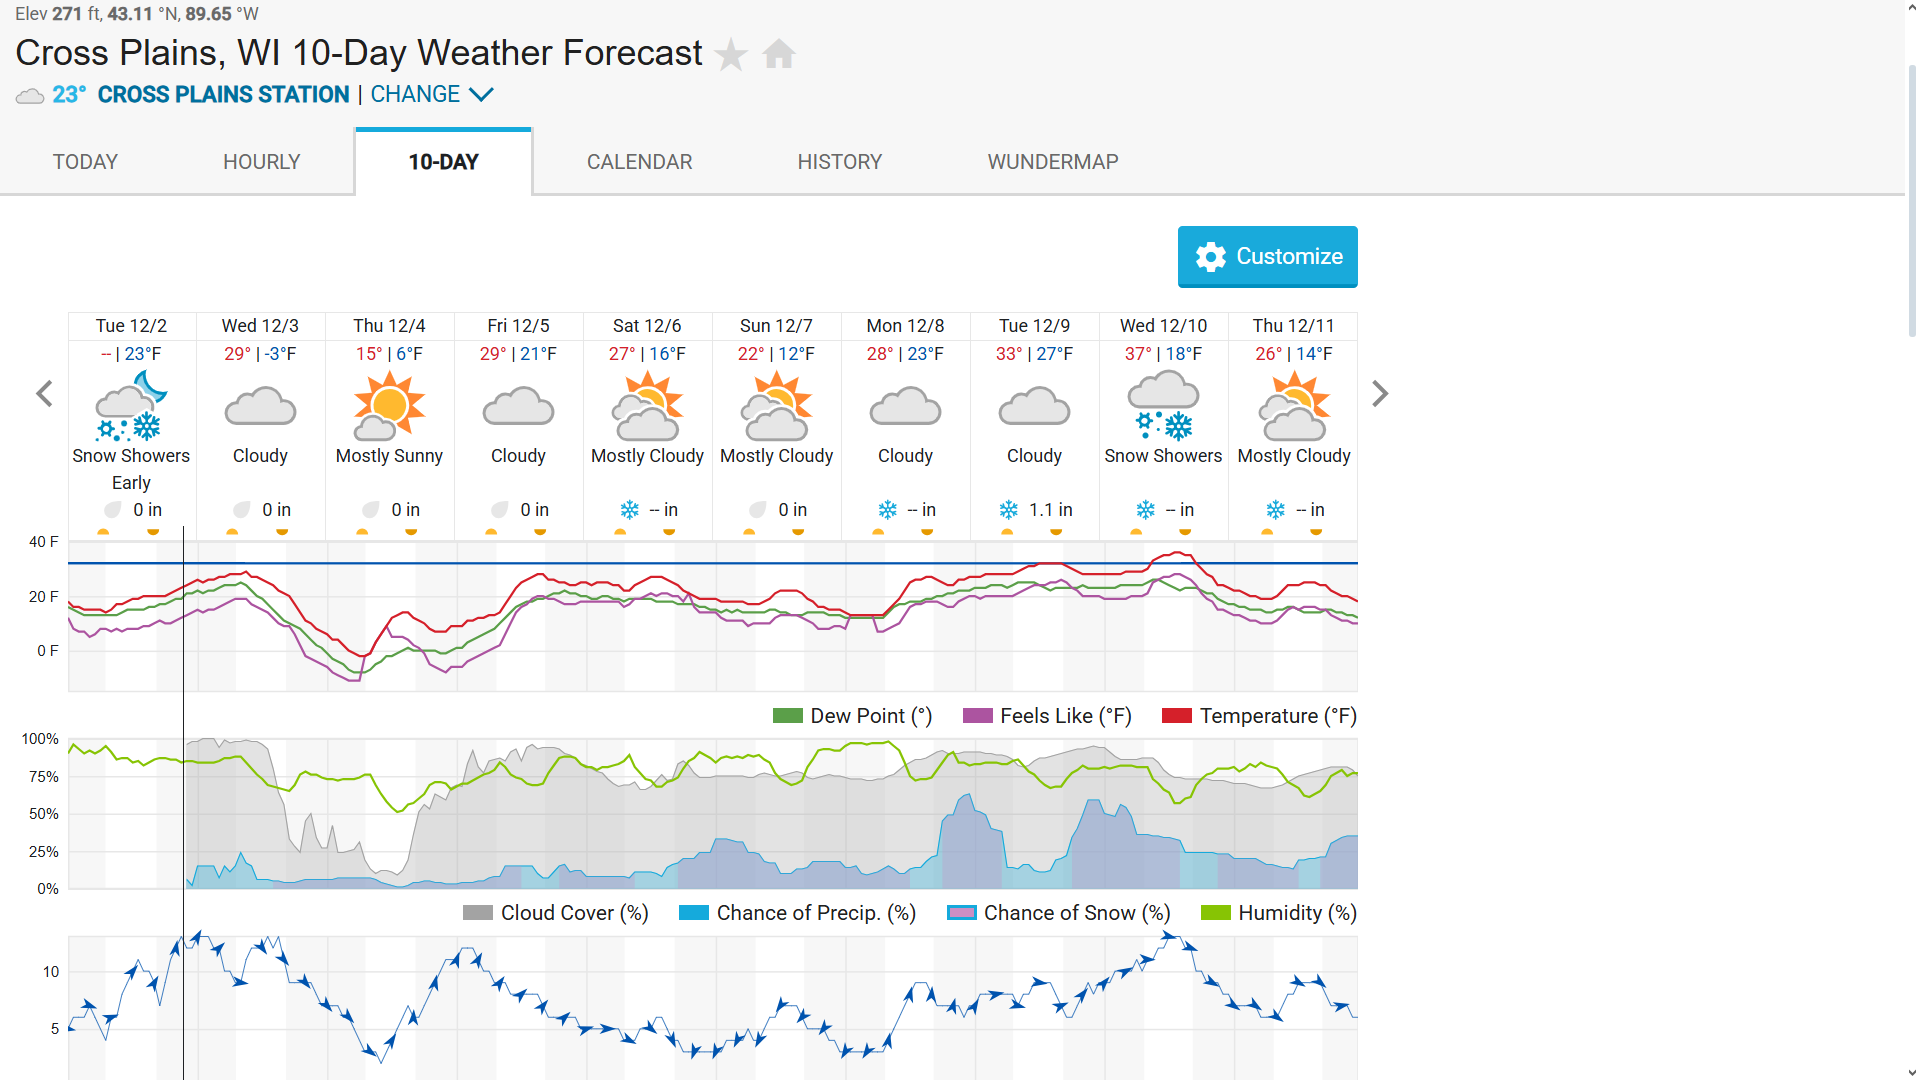
Task: Click the Tue 12/9 snowflake precipitation icon
Action: point(1008,510)
